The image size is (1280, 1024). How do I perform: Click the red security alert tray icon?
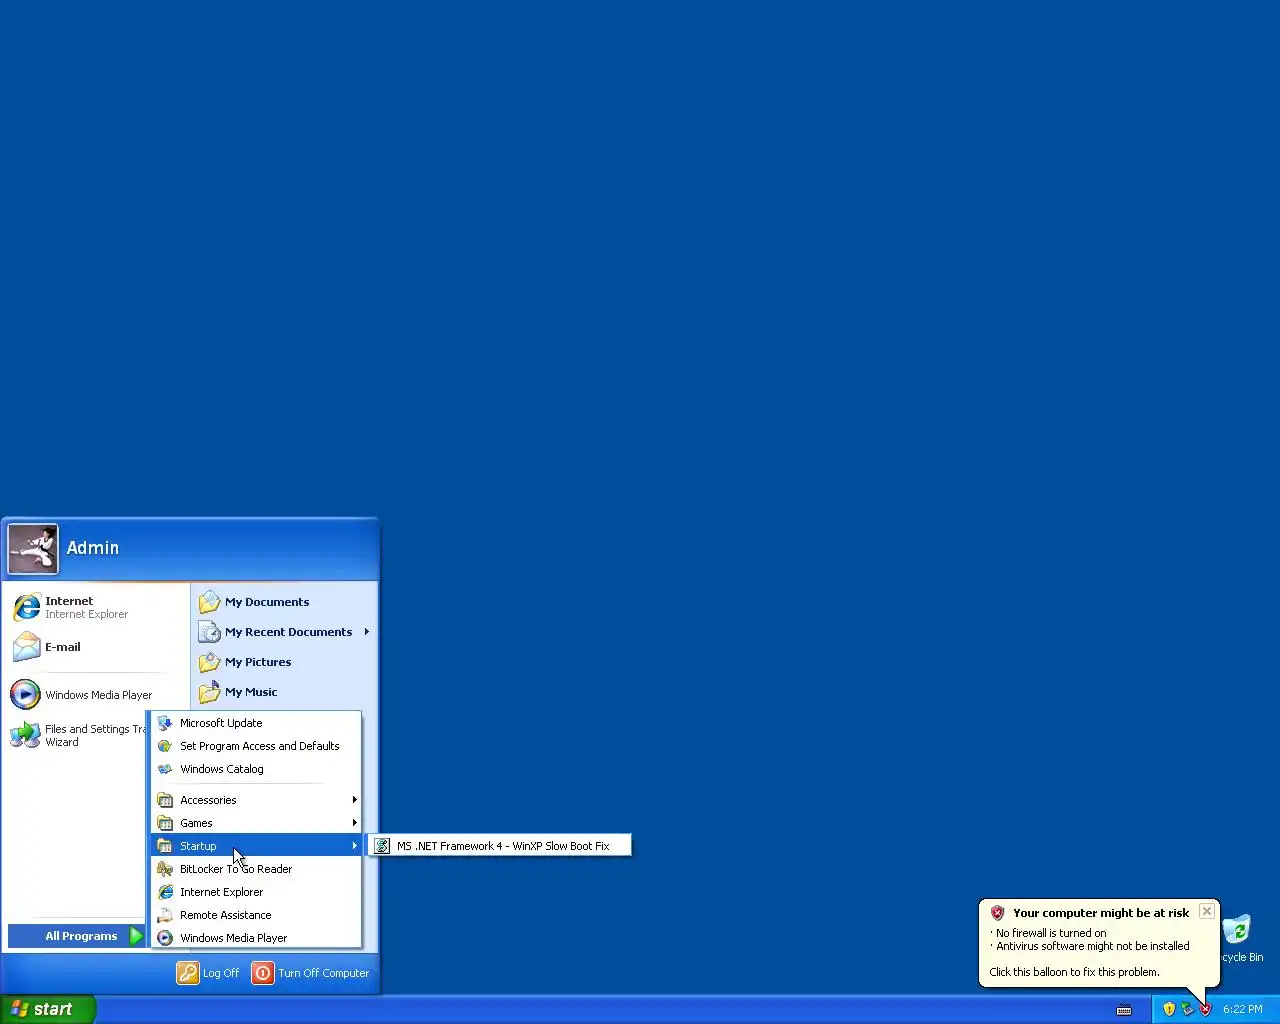pyautogui.click(x=1205, y=1009)
